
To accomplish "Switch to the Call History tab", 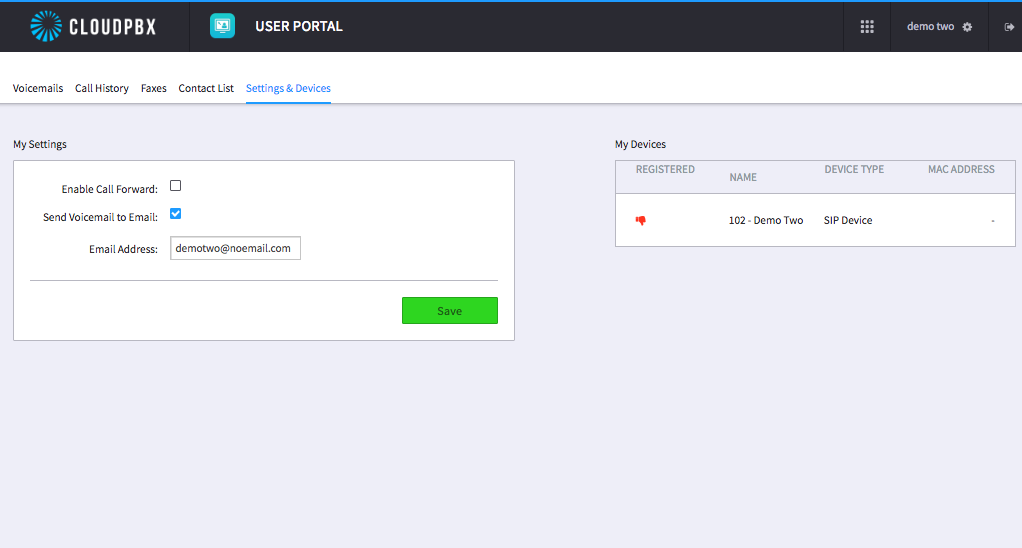I will (x=102, y=88).
